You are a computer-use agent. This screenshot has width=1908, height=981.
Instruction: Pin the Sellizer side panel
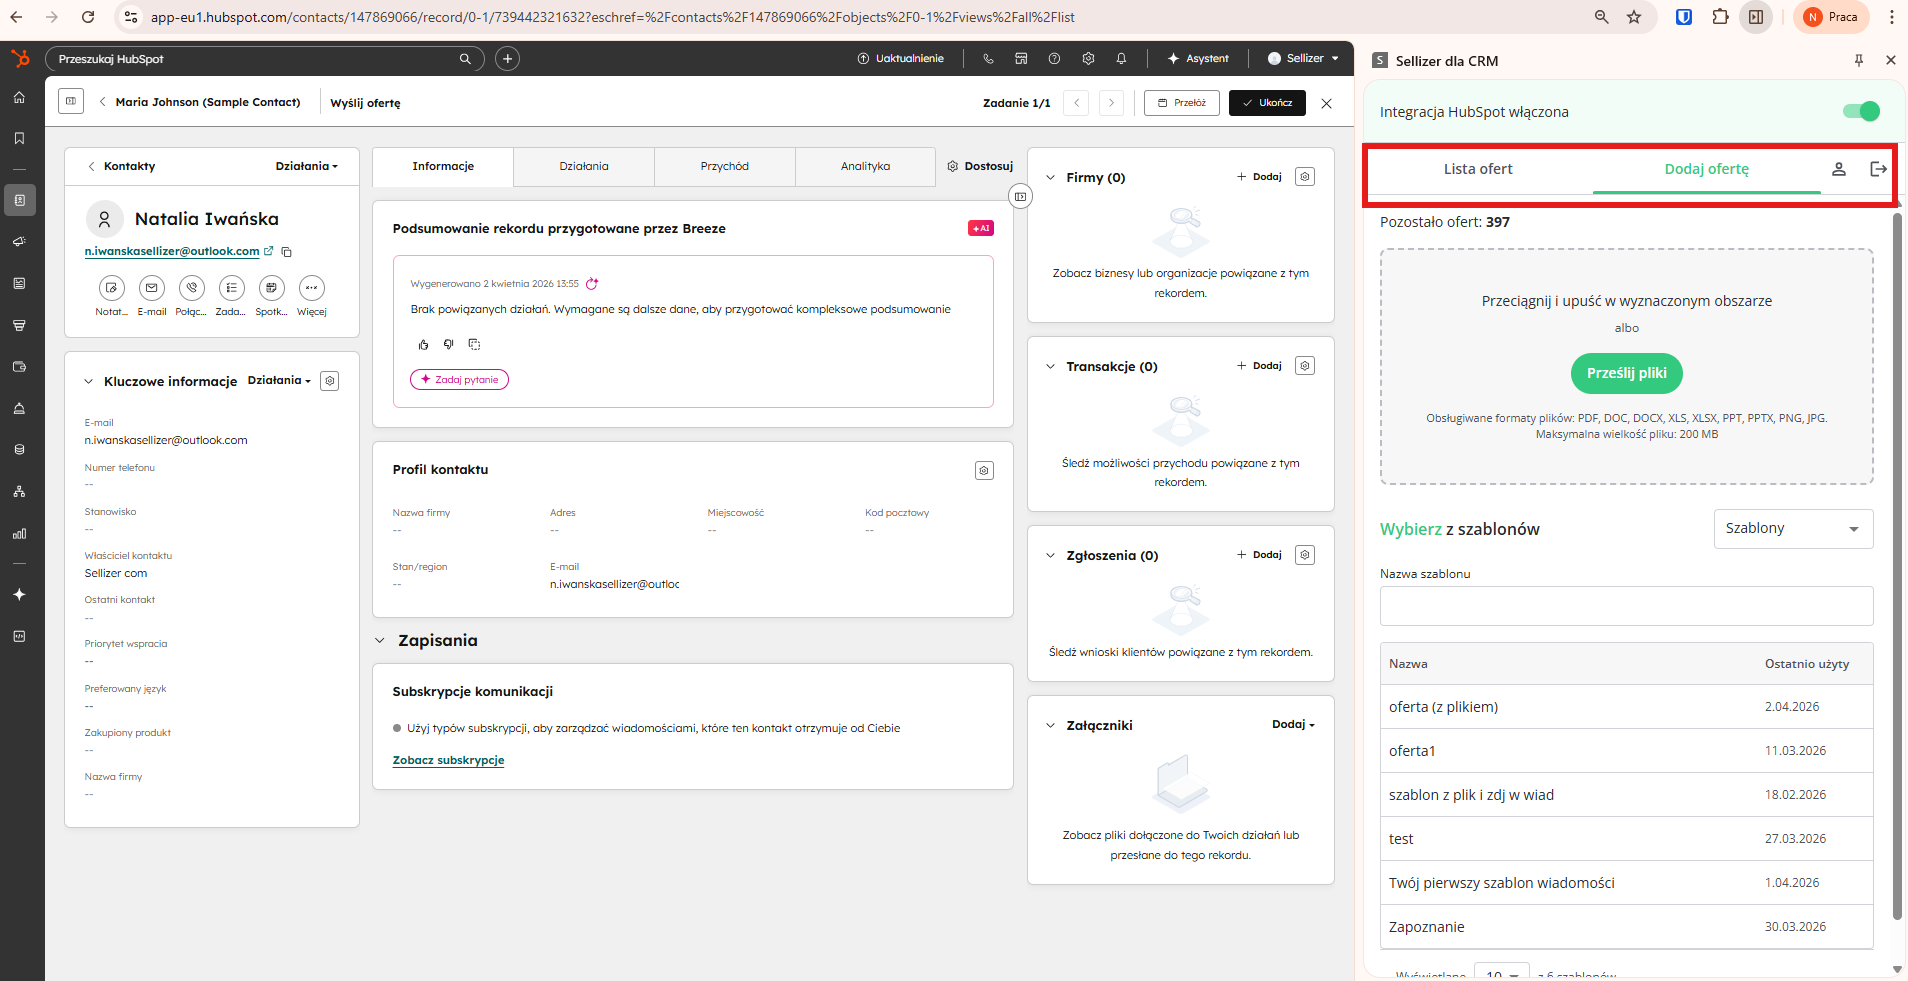[x=1858, y=61]
